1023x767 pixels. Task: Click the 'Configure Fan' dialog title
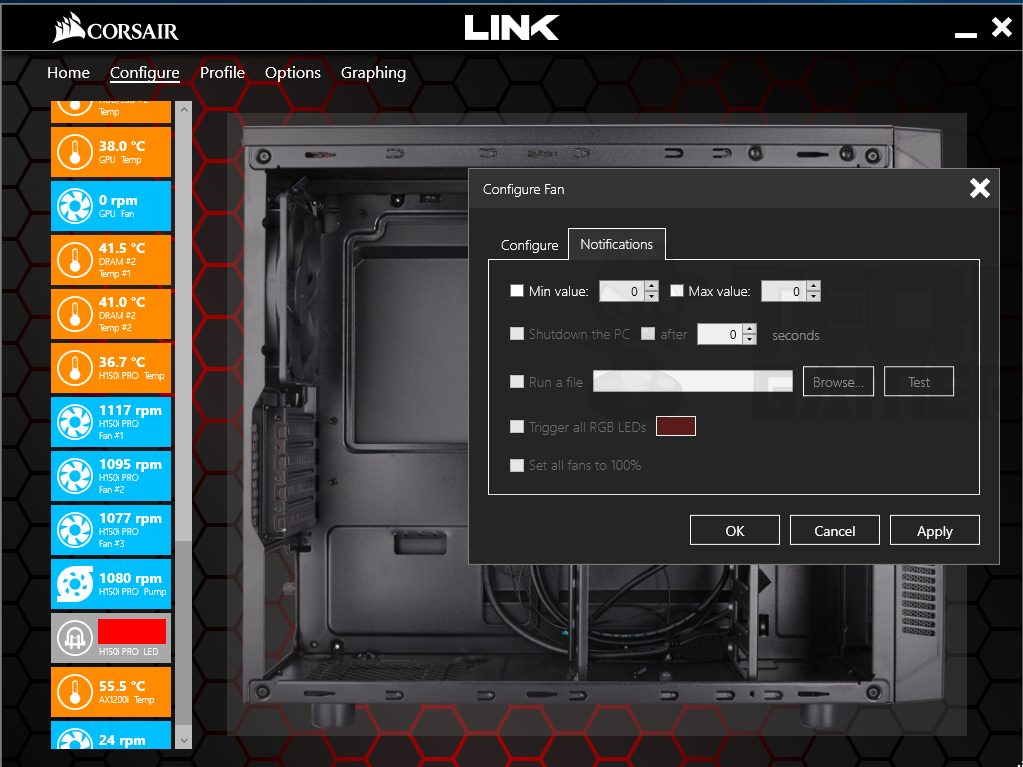pyautogui.click(x=523, y=189)
